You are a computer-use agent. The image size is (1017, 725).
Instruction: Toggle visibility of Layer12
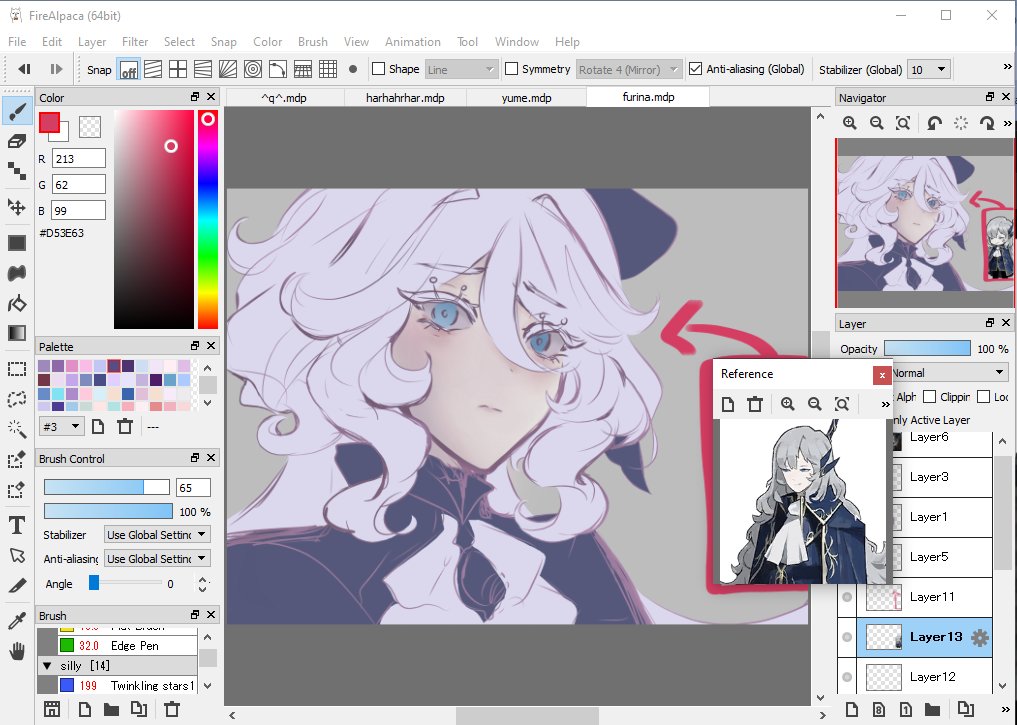click(847, 677)
